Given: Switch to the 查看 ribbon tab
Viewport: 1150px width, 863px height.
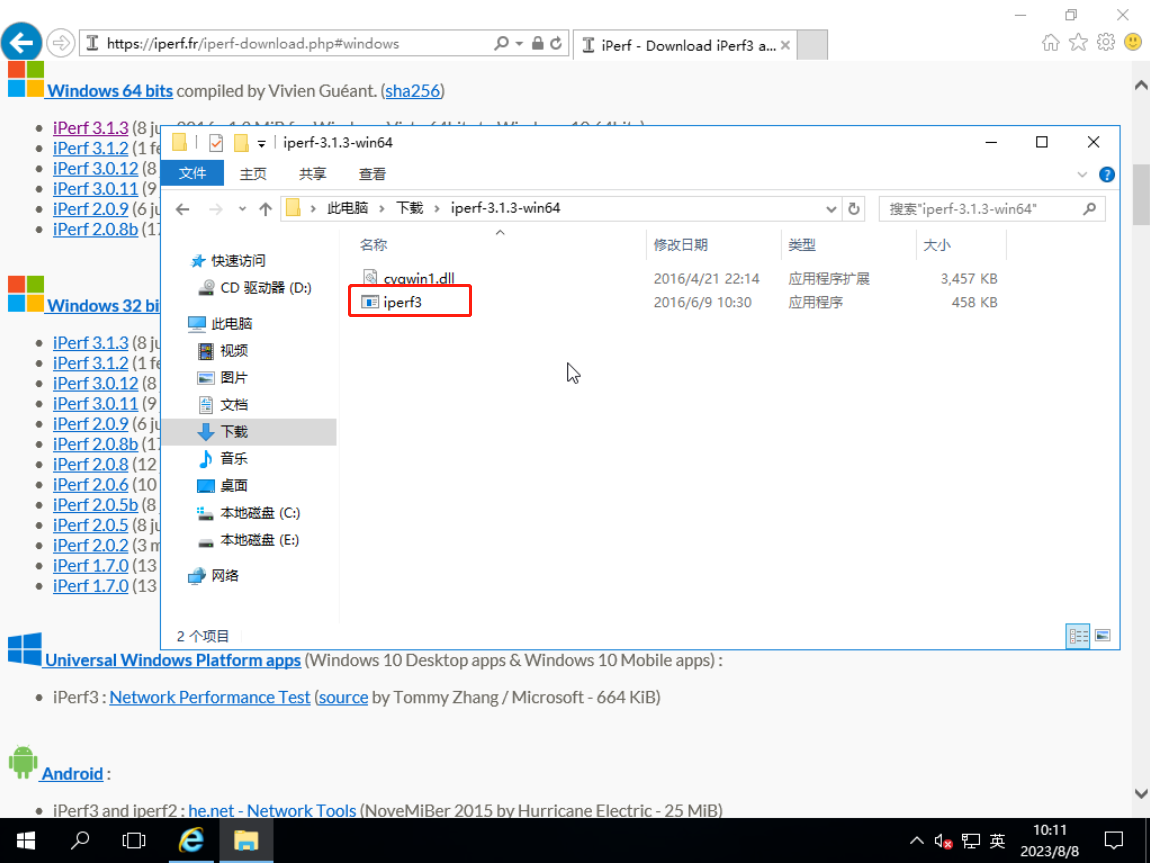Looking at the screenshot, I should [x=372, y=173].
